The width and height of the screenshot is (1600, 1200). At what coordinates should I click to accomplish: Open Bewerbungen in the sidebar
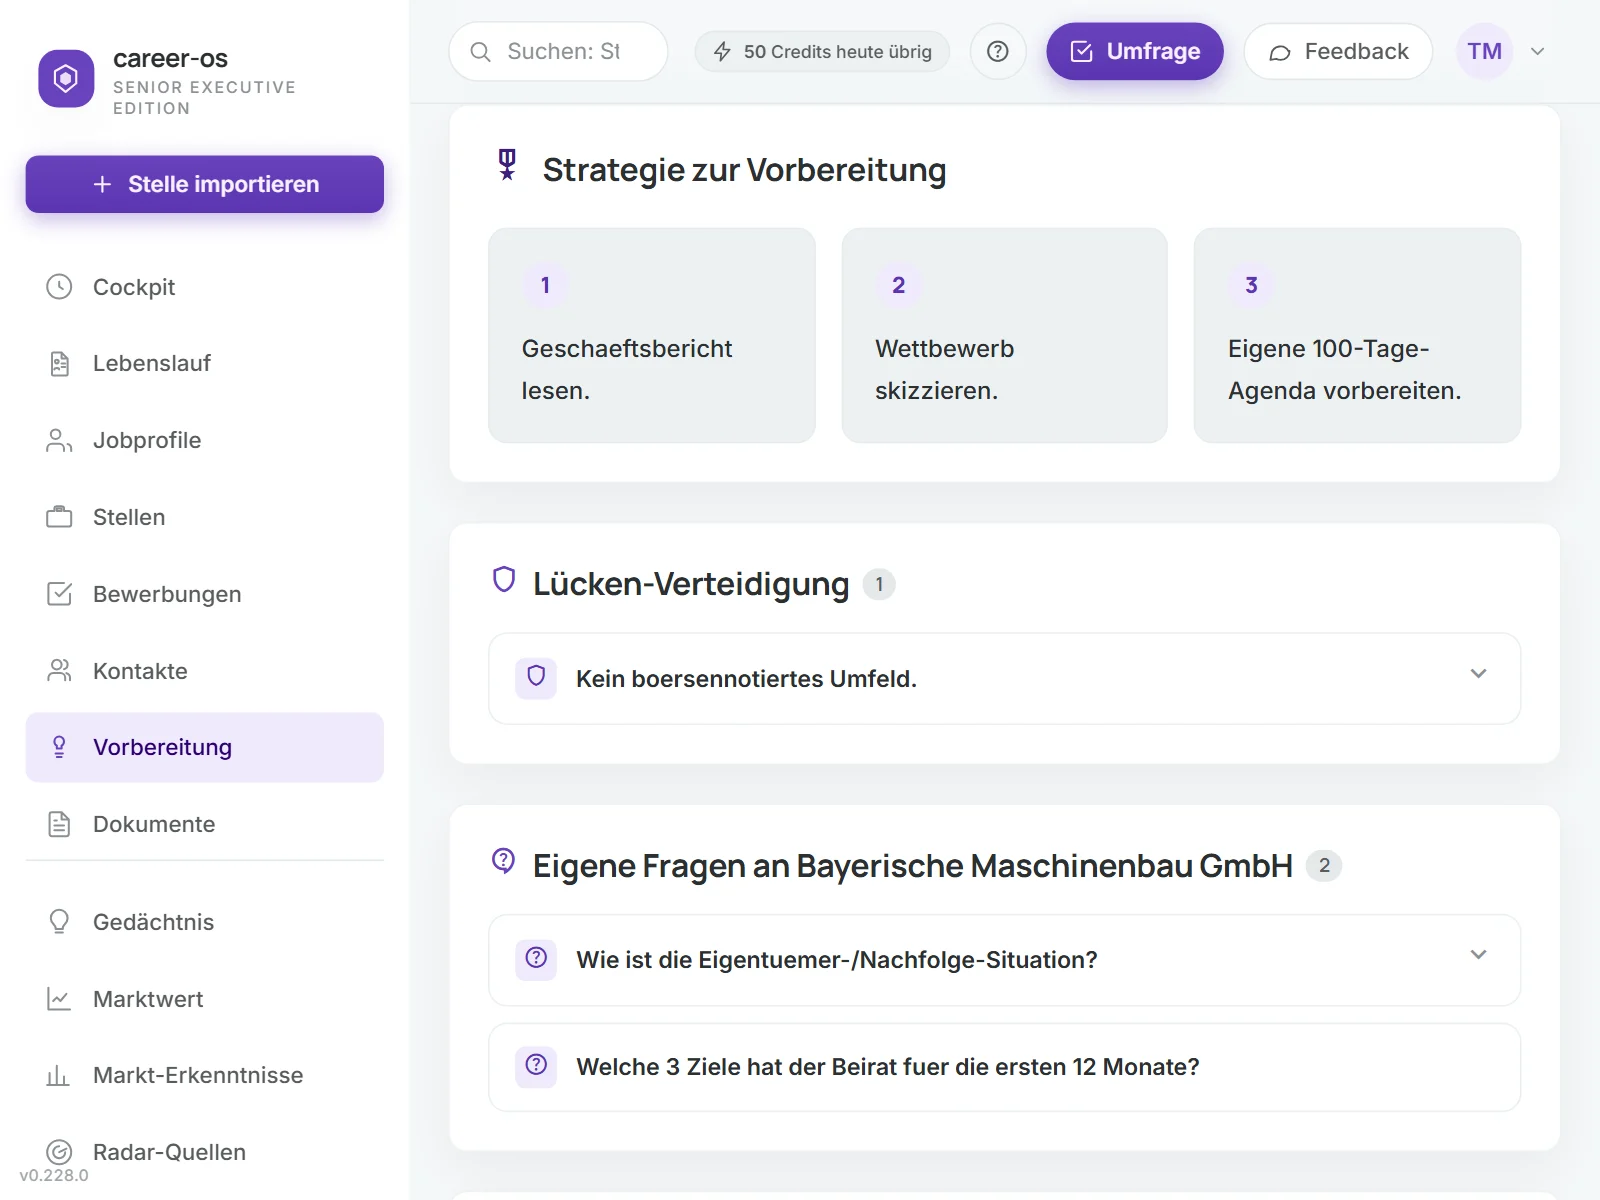coord(205,594)
